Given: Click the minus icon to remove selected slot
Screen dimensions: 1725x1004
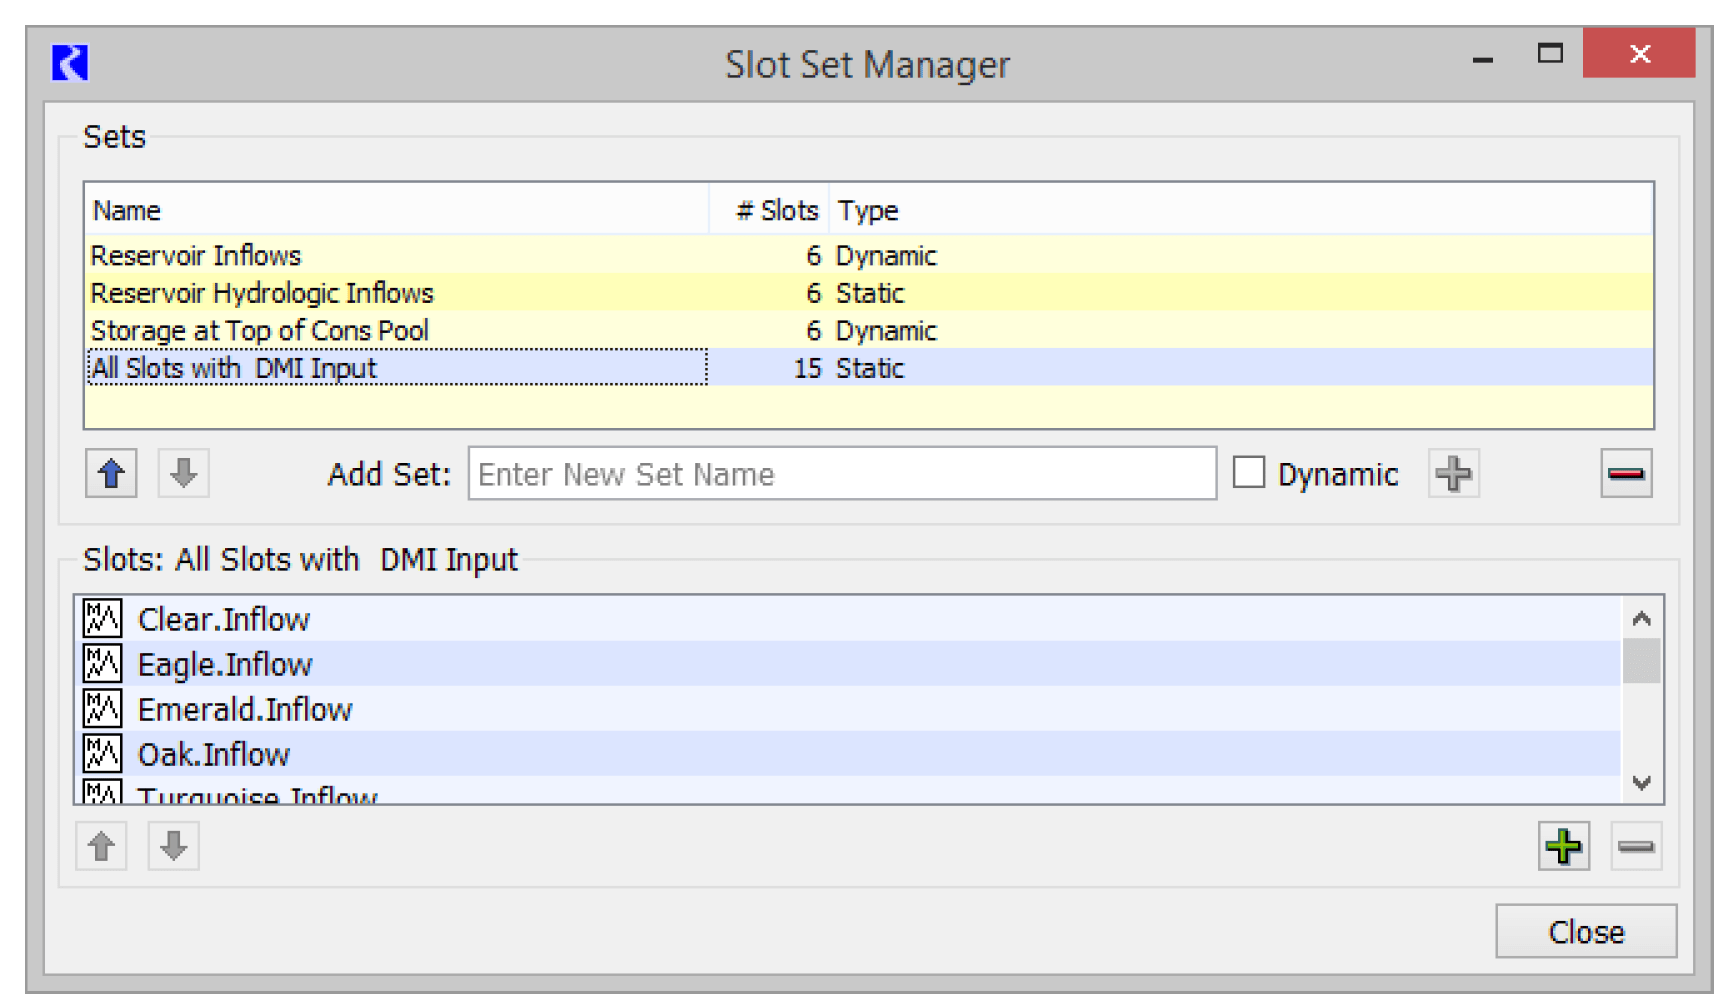Looking at the screenshot, I should (1637, 846).
